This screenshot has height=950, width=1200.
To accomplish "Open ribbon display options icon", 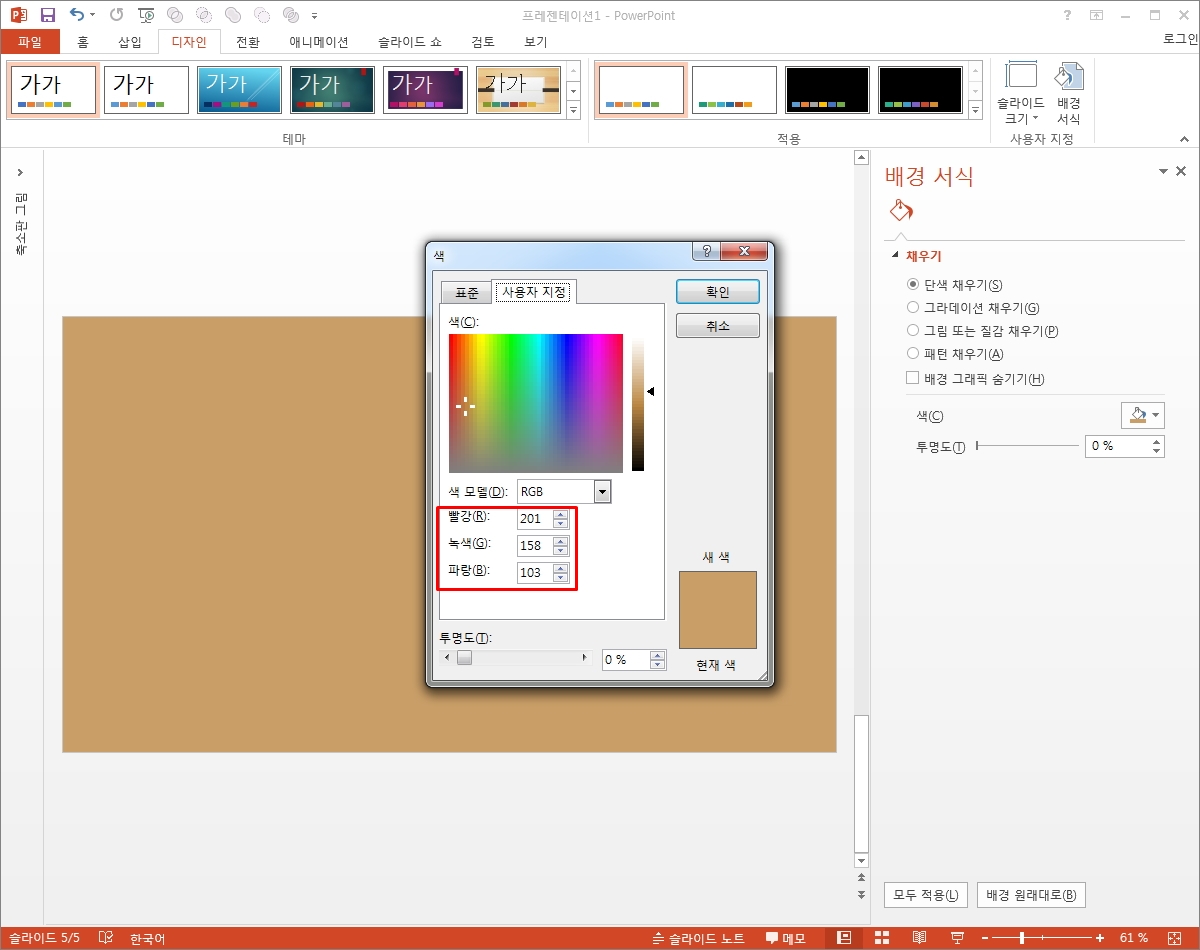I will [1096, 15].
